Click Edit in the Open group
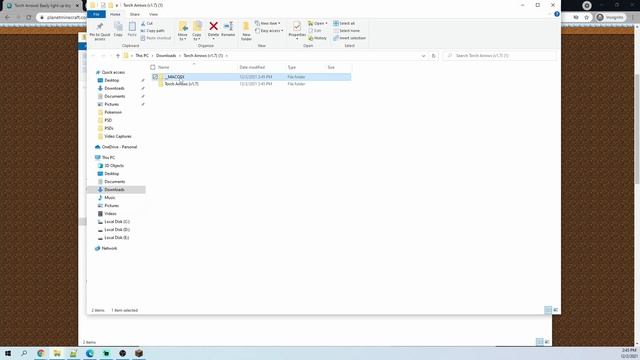Viewport: 640px width, 360px height. click(315, 31)
